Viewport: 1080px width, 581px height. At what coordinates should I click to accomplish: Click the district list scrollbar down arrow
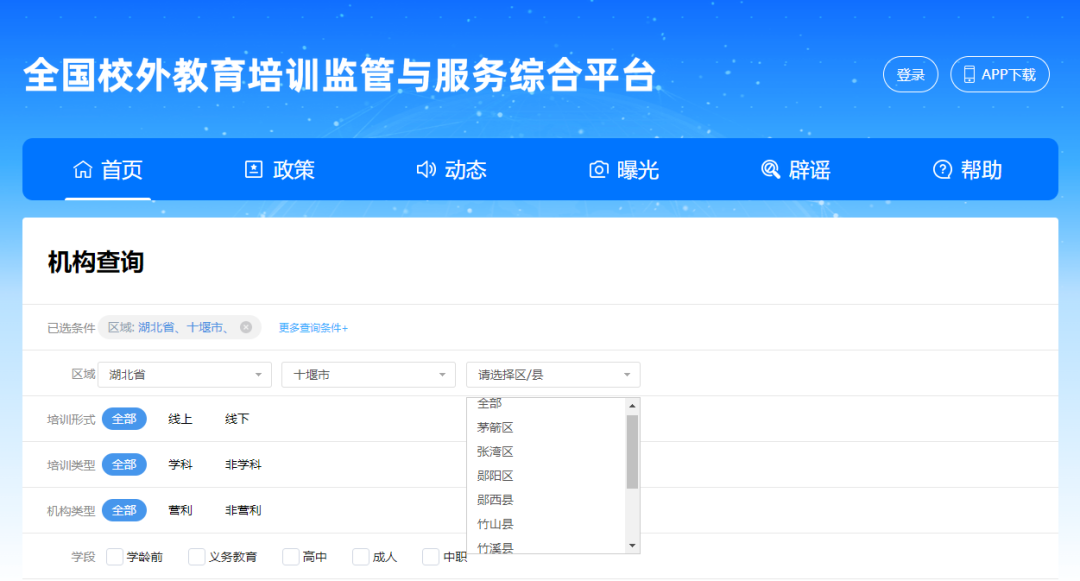(632, 546)
